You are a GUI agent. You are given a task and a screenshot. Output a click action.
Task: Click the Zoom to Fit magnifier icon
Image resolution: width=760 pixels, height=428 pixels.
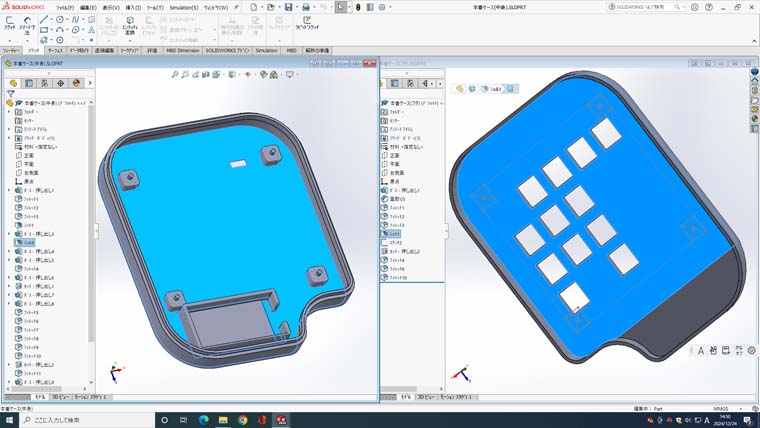[174, 74]
